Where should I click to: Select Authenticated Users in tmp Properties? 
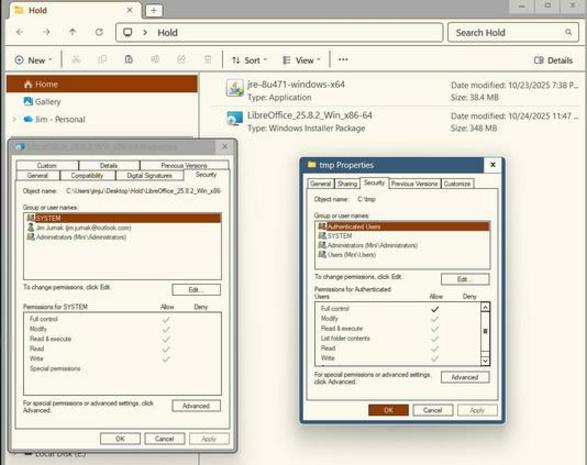pos(403,226)
